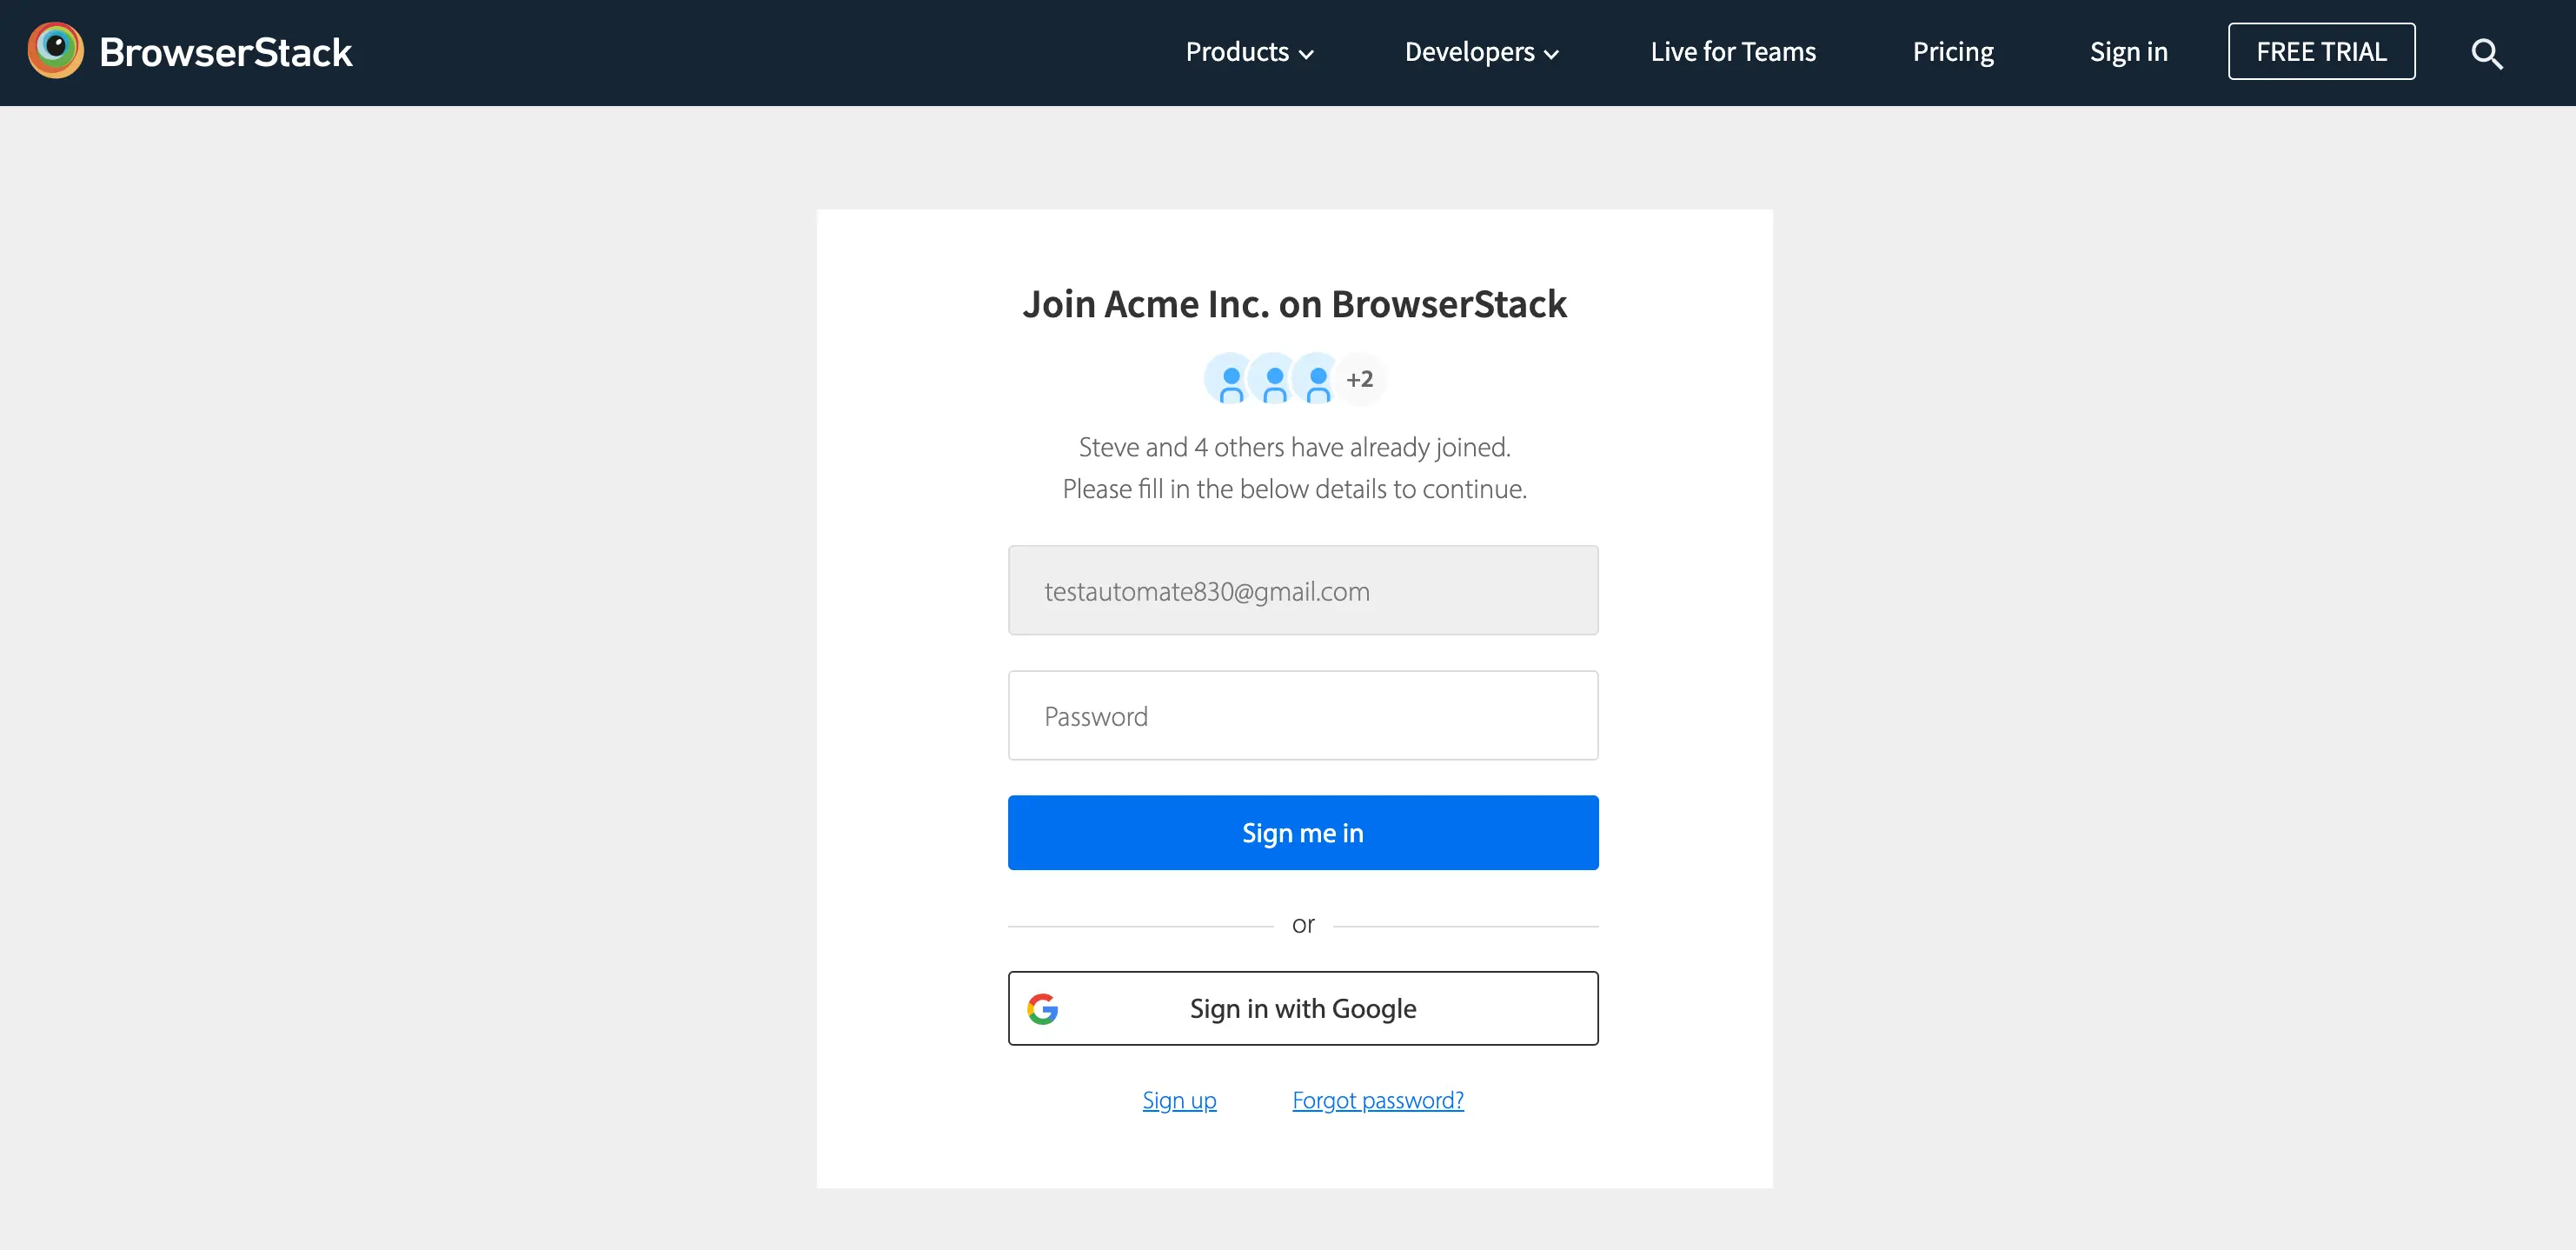Screen dimensions: 2576x1250
Task: Click the Google G logo icon
Action: click(x=1042, y=1008)
